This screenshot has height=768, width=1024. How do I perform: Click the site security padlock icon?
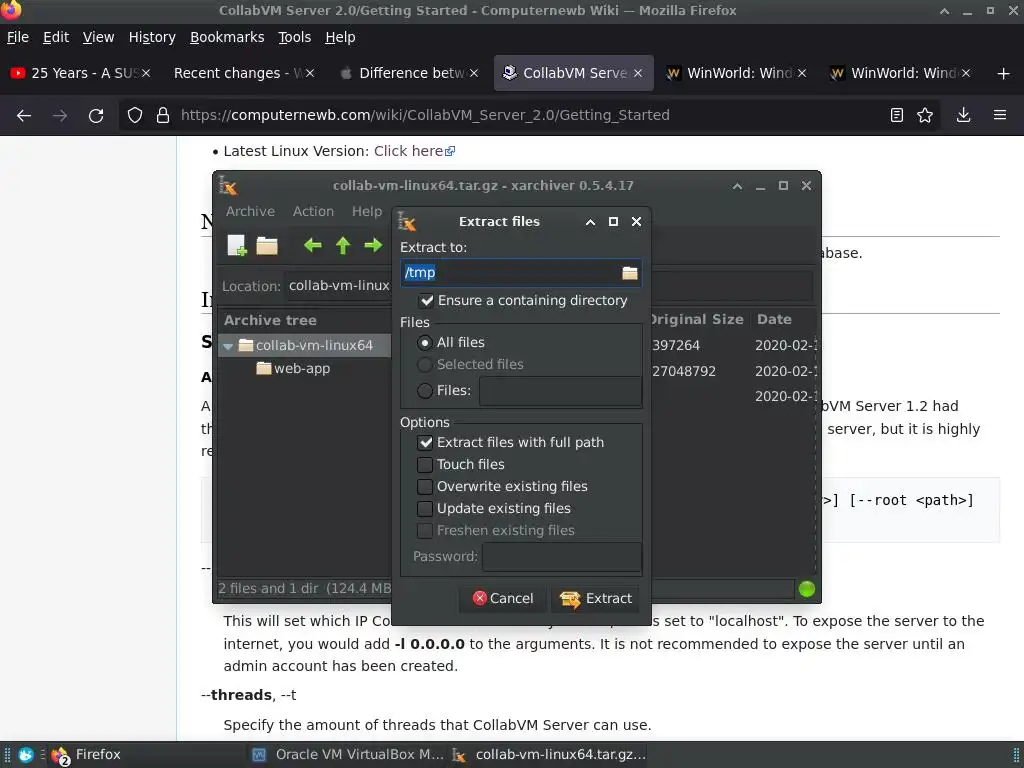(163, 116)
